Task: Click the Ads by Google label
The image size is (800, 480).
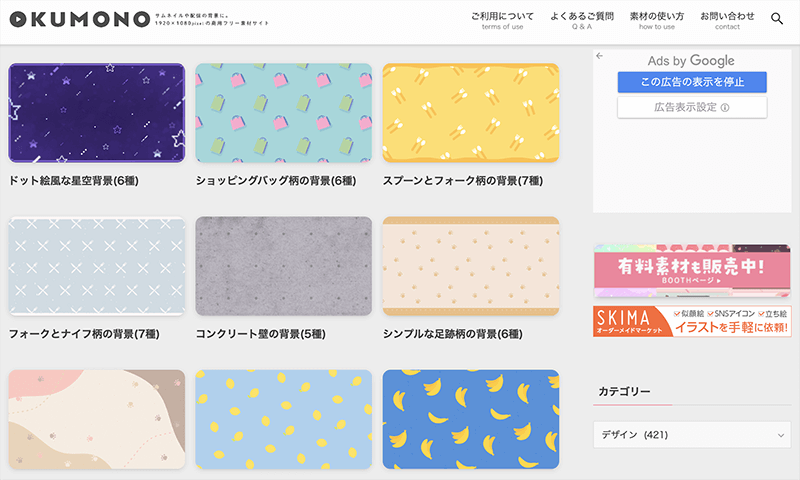Action: [x=691, y=61]
